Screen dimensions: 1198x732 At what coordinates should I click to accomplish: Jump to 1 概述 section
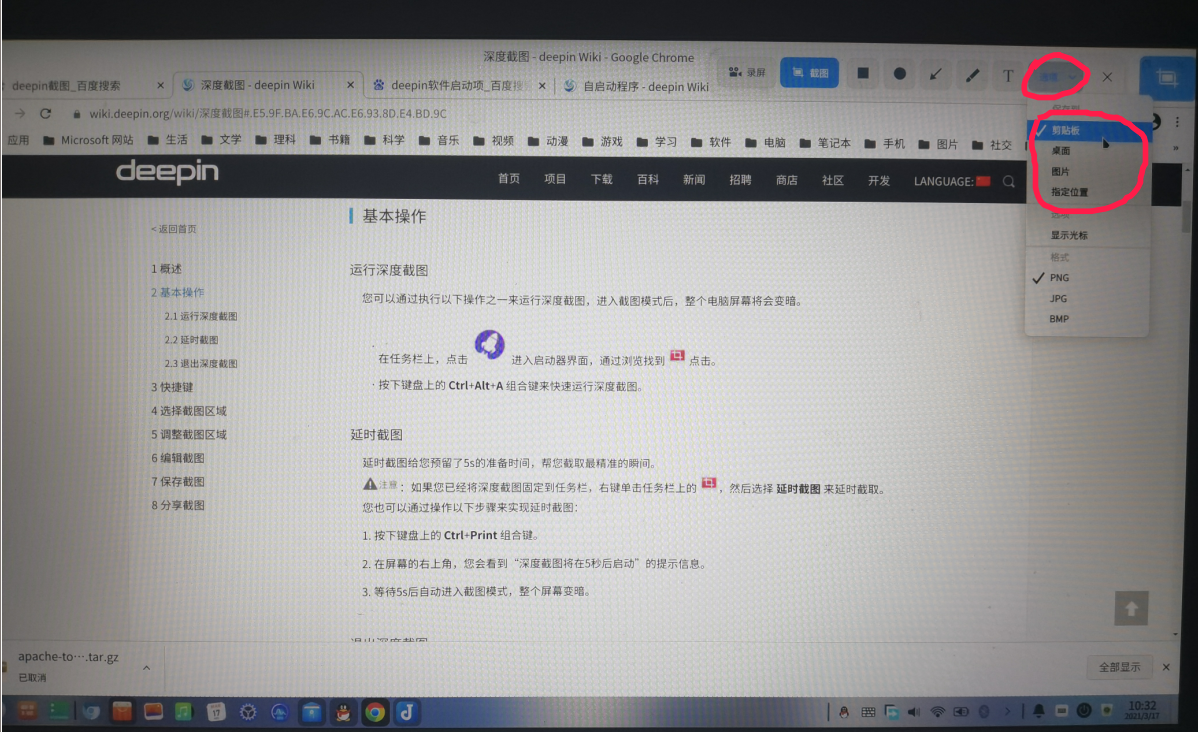click(167, 269)
